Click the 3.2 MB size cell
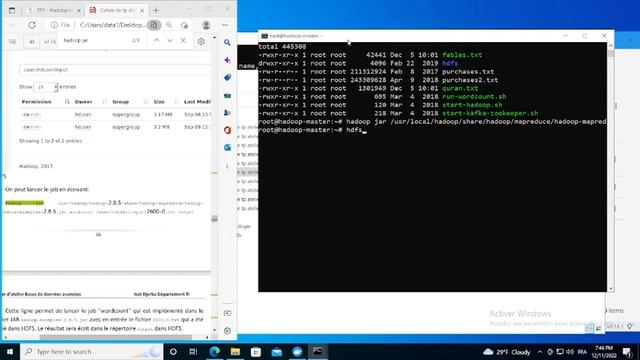This screenshot has height=360, width=640. point(162,127)
